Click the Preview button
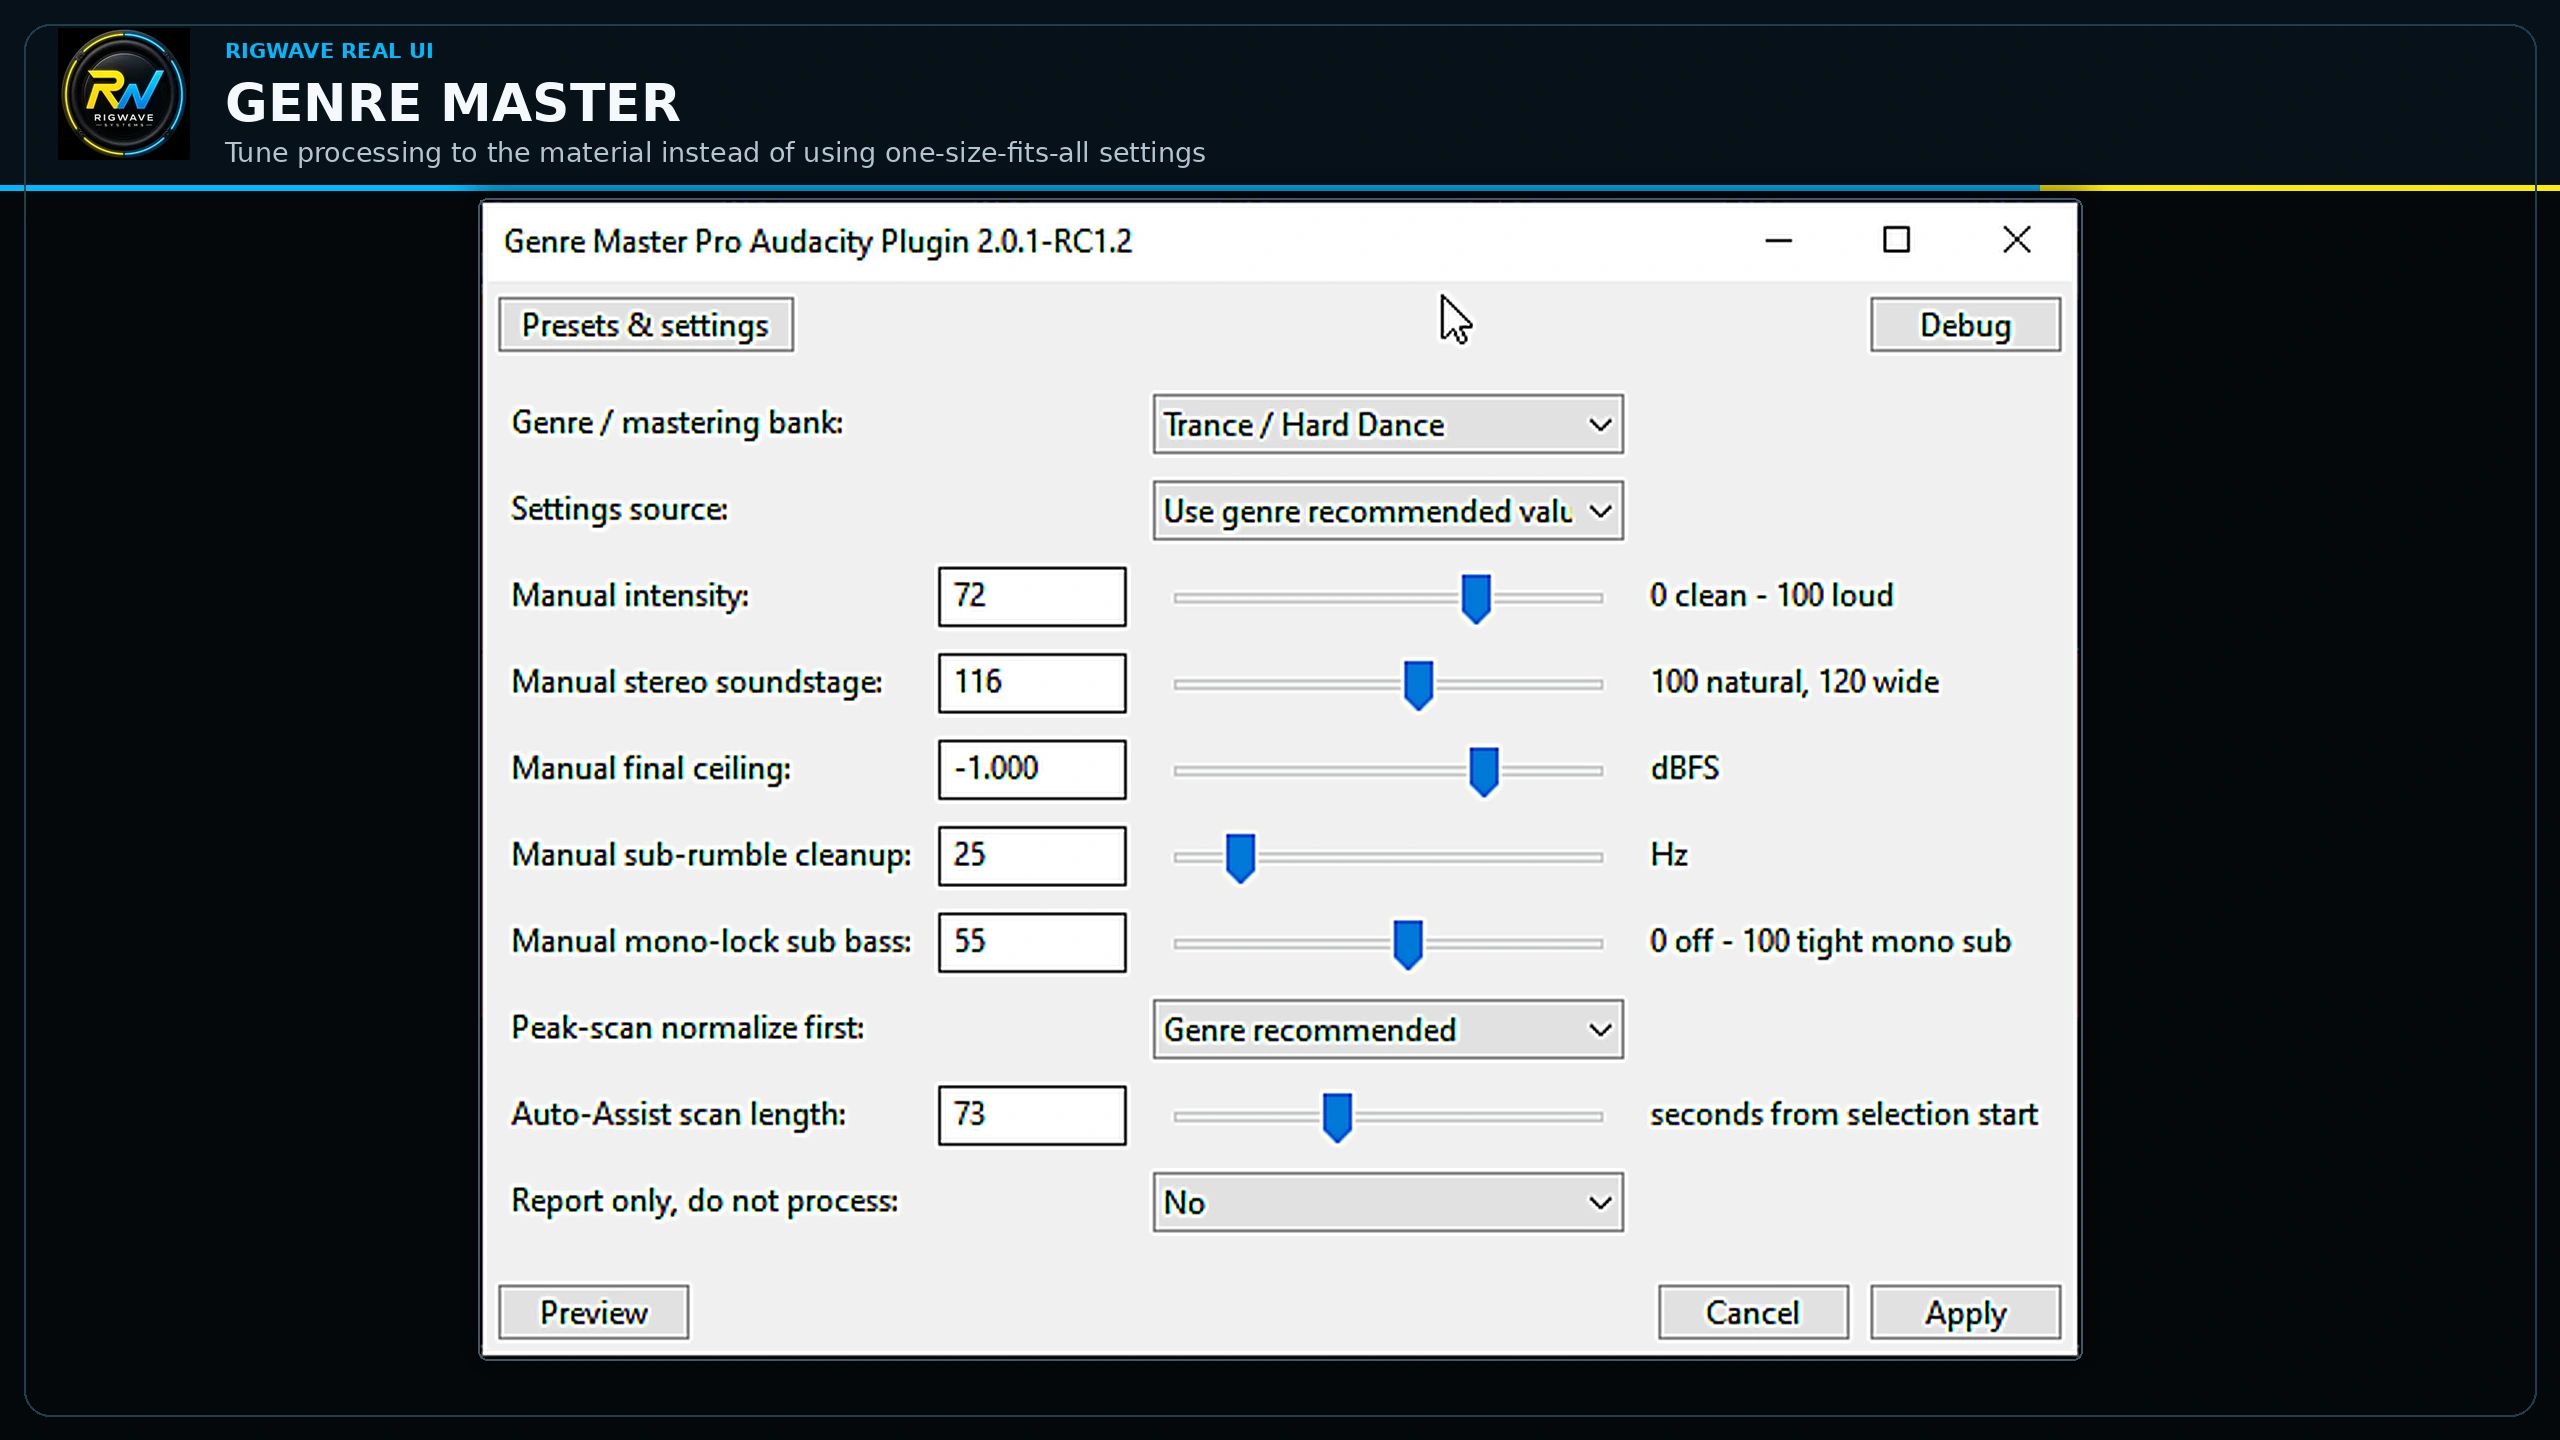This screenshot has height=1440, width=2560. tap(594, 1312)
